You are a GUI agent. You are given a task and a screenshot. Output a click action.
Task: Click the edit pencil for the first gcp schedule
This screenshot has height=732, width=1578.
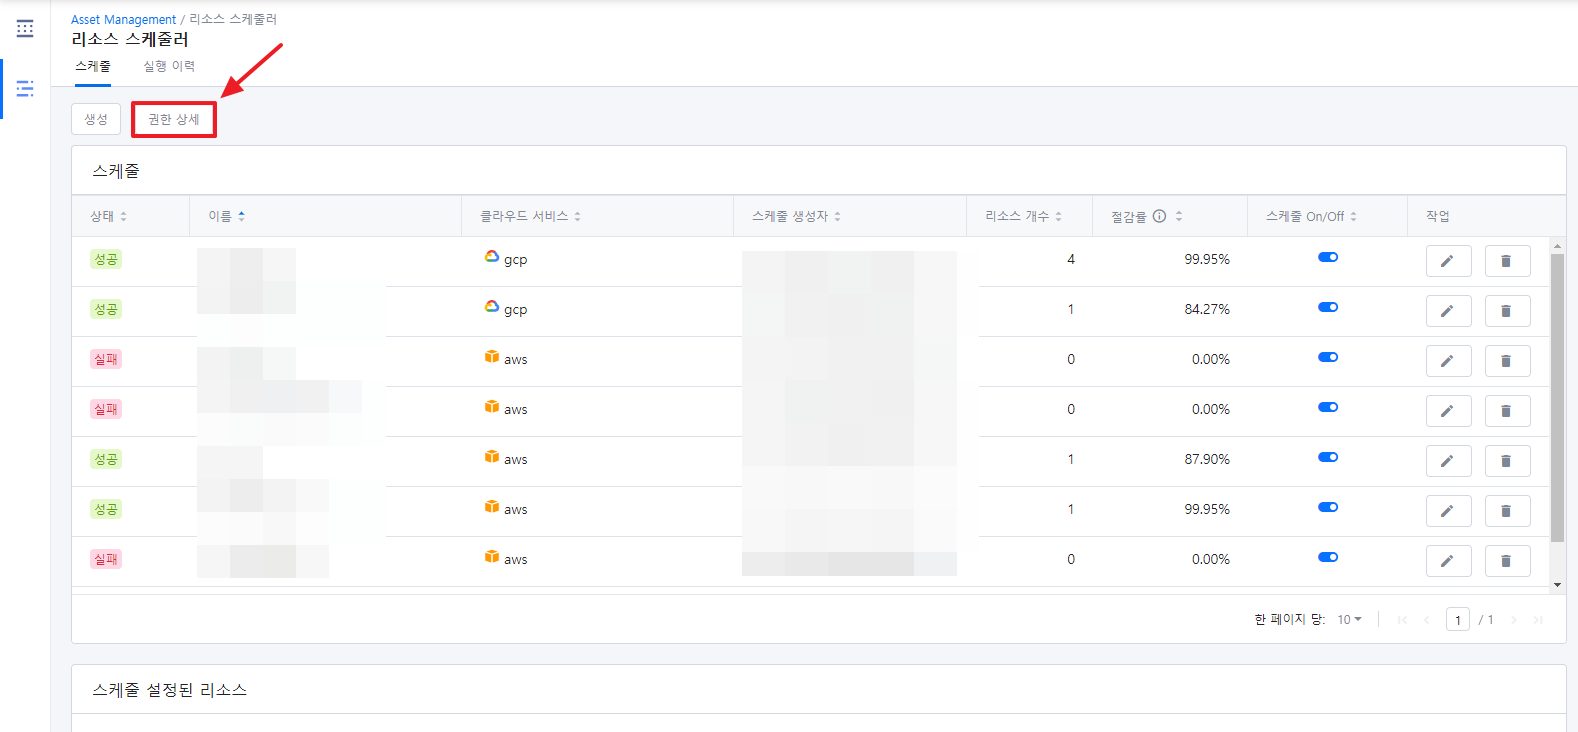1447,261
